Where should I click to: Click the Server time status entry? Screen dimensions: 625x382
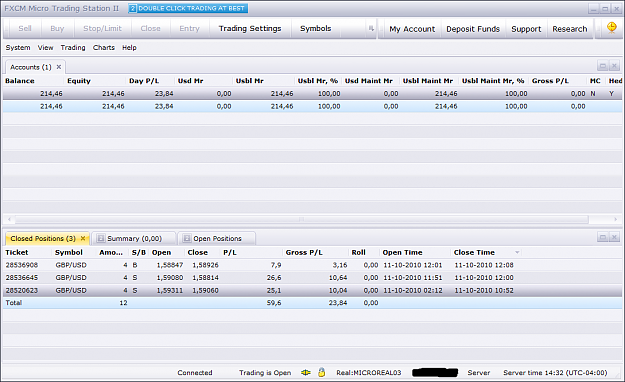555,373
